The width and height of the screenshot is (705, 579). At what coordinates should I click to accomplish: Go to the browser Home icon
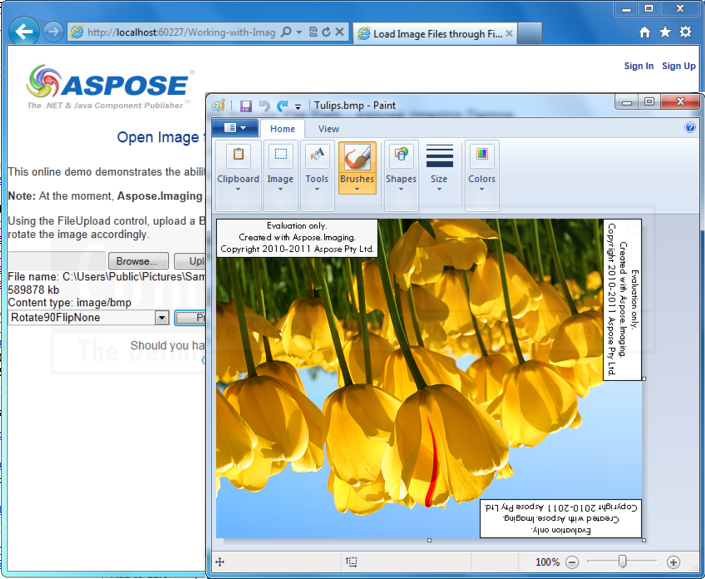click(x=645, y=32)
